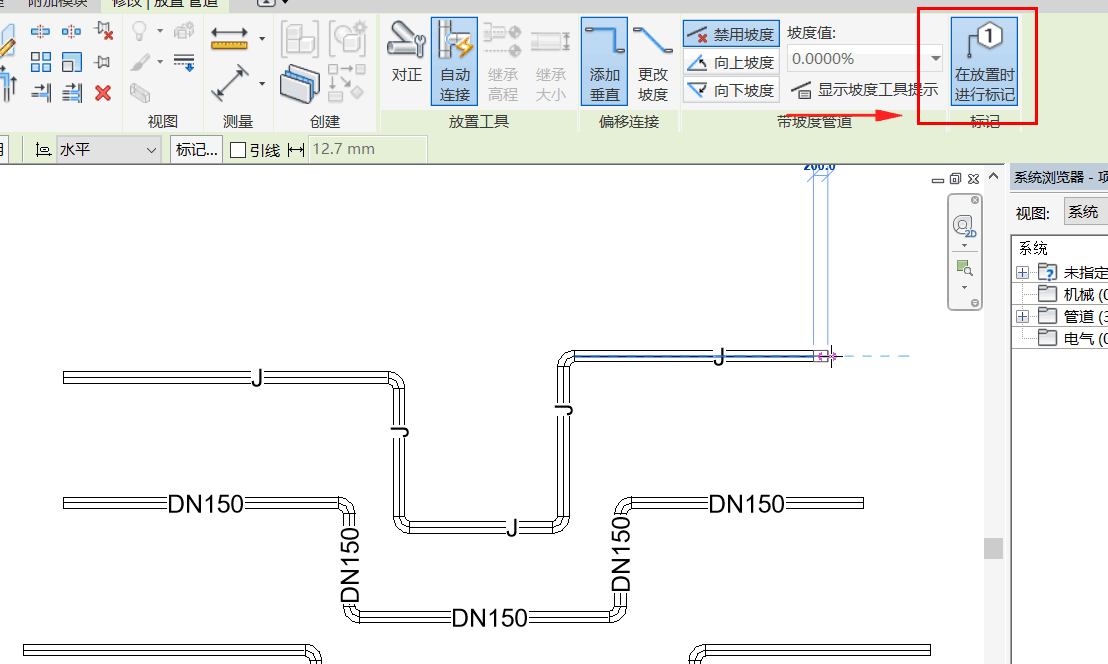Click the 更改坡度 change slope tool

[x=653, y=61]
